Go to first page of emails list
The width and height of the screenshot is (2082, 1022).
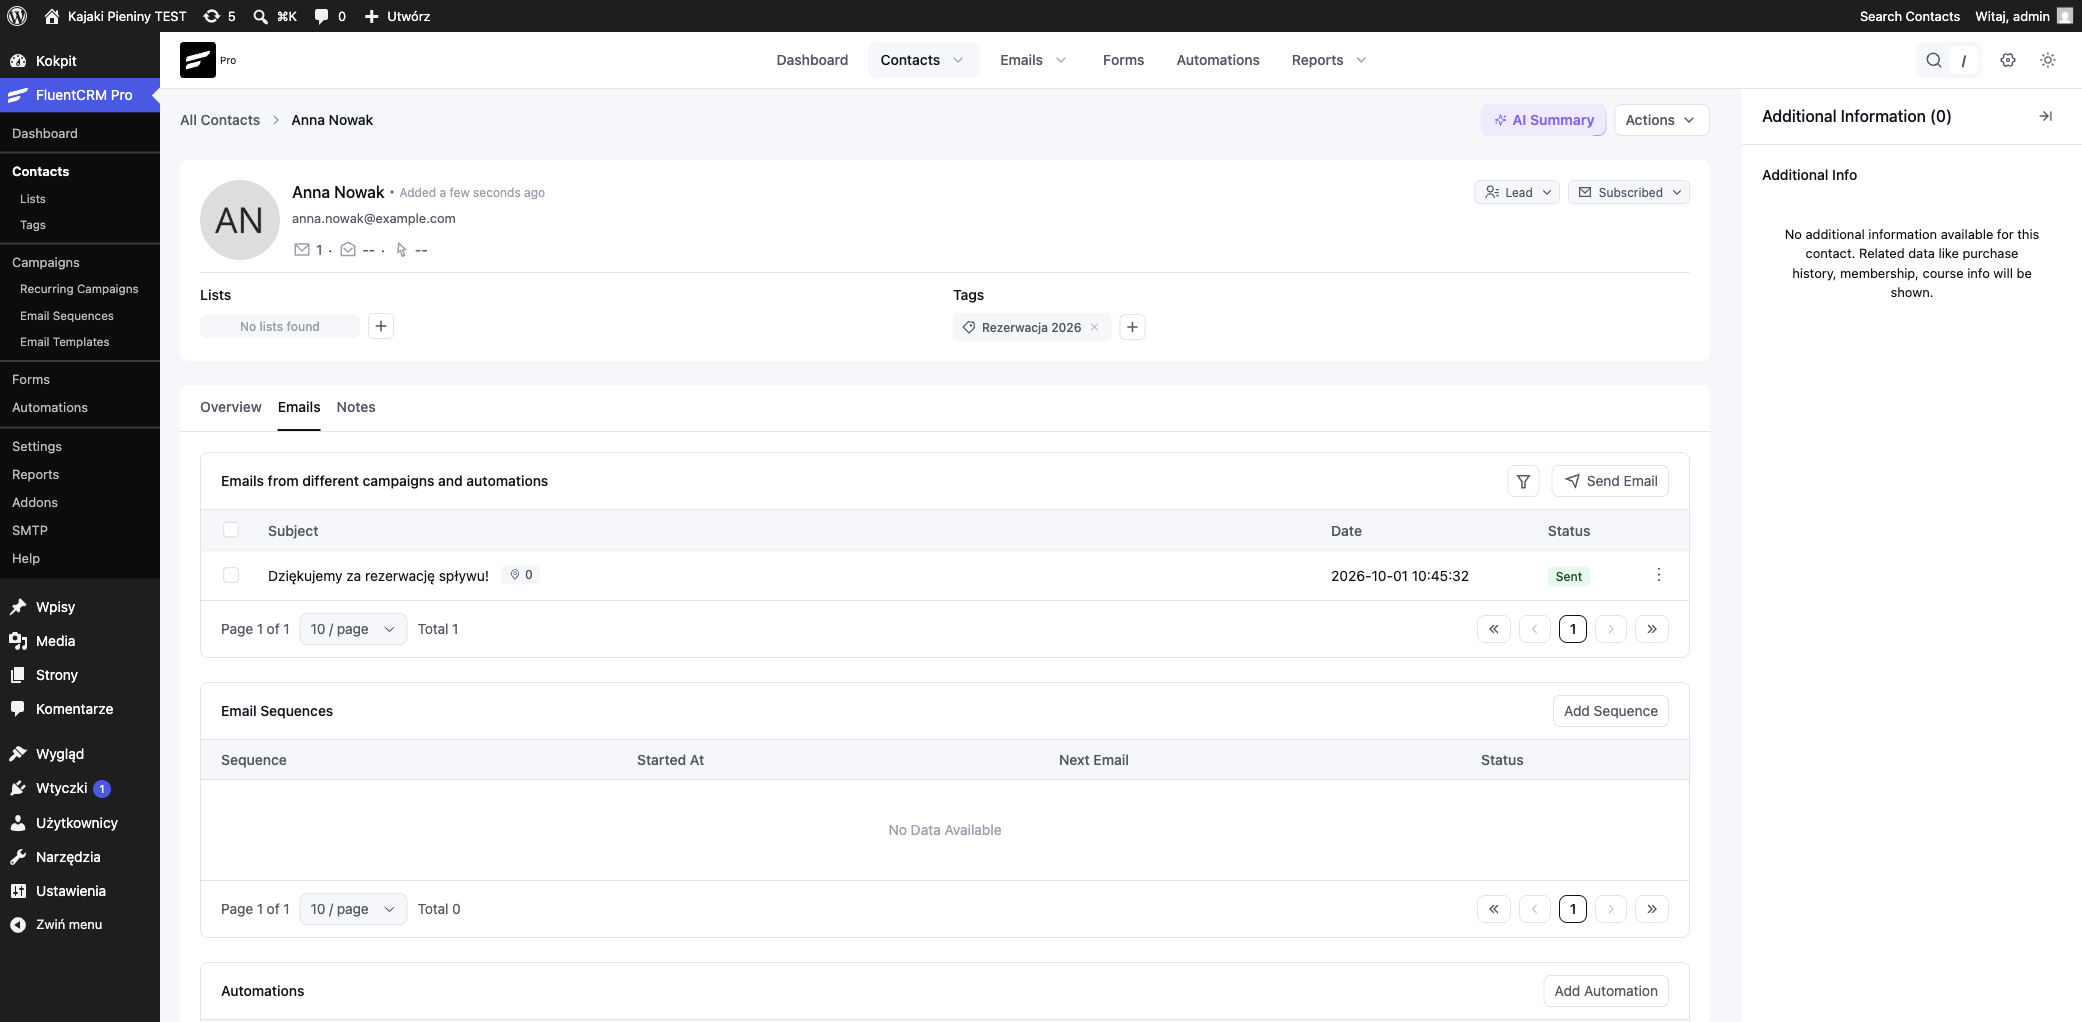[1494, 629]
